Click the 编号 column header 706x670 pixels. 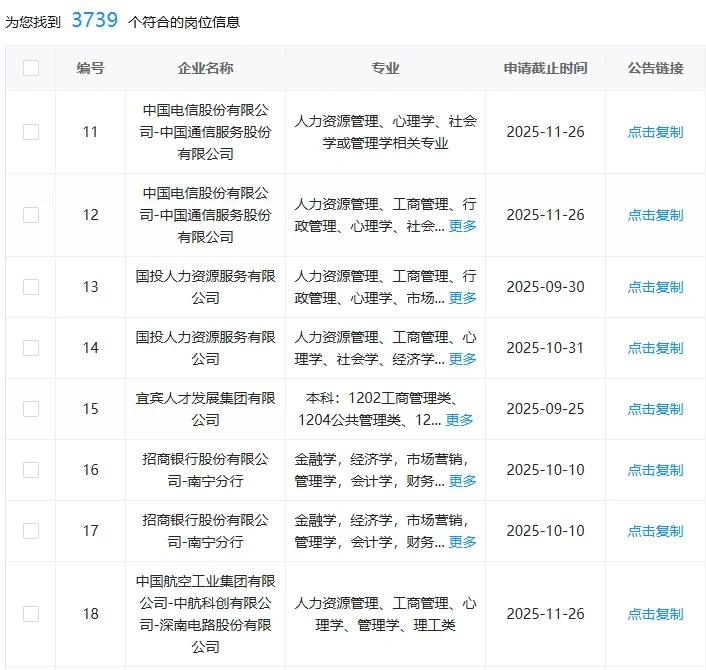[90, 68]
